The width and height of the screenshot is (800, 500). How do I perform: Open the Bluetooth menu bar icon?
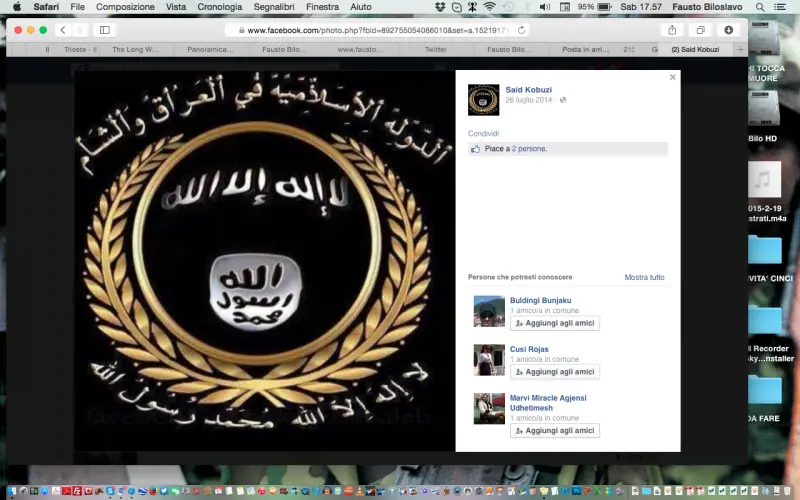(526, 7)
